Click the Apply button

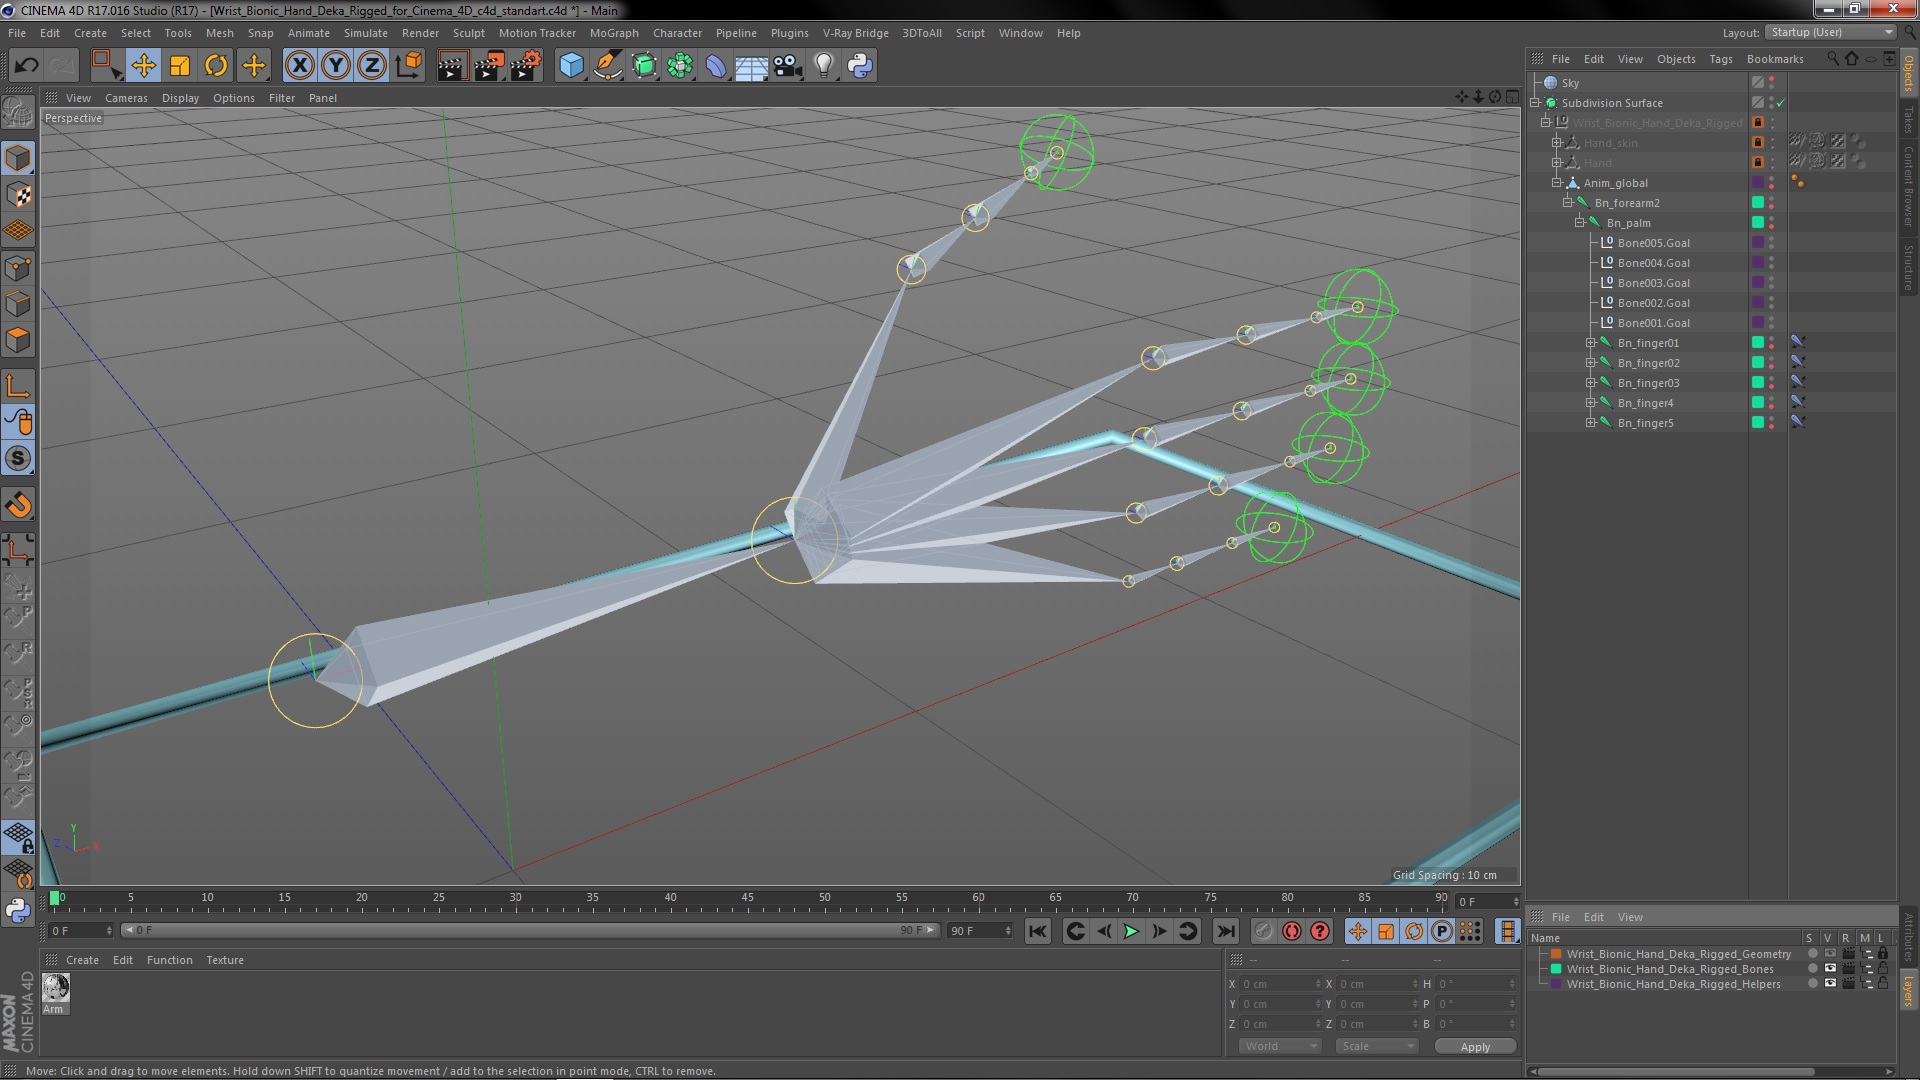(1475, 1047)
